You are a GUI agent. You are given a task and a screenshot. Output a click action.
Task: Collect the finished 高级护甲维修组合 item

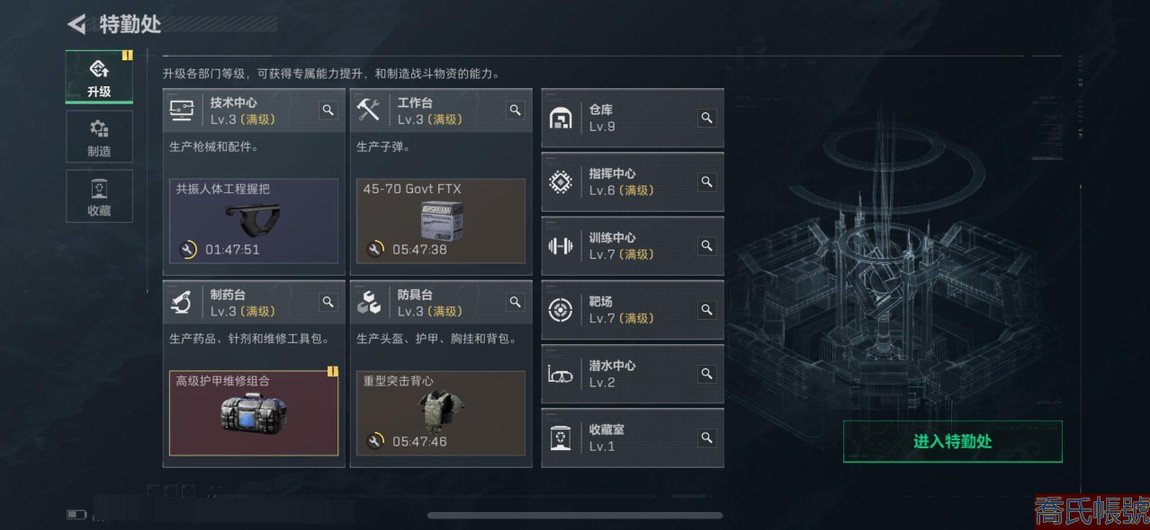coord(254,413)
